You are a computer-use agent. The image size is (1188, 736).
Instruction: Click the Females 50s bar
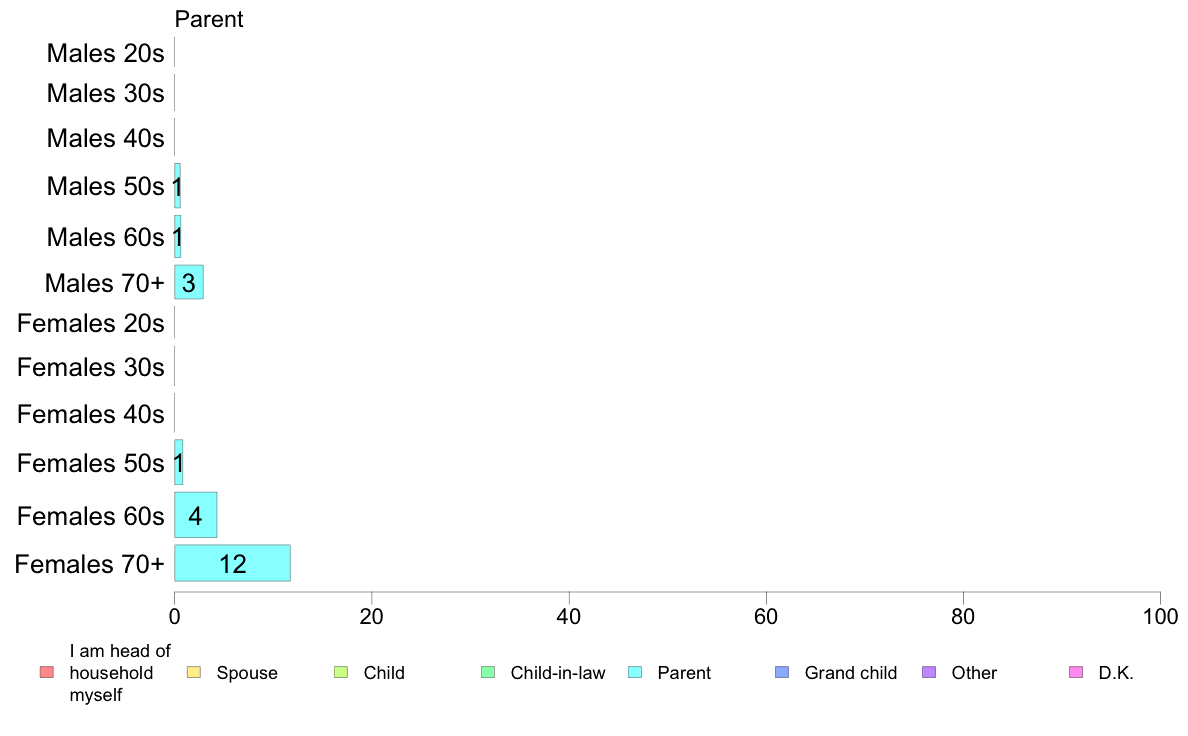pyautogui.click(x=178, y=462)
